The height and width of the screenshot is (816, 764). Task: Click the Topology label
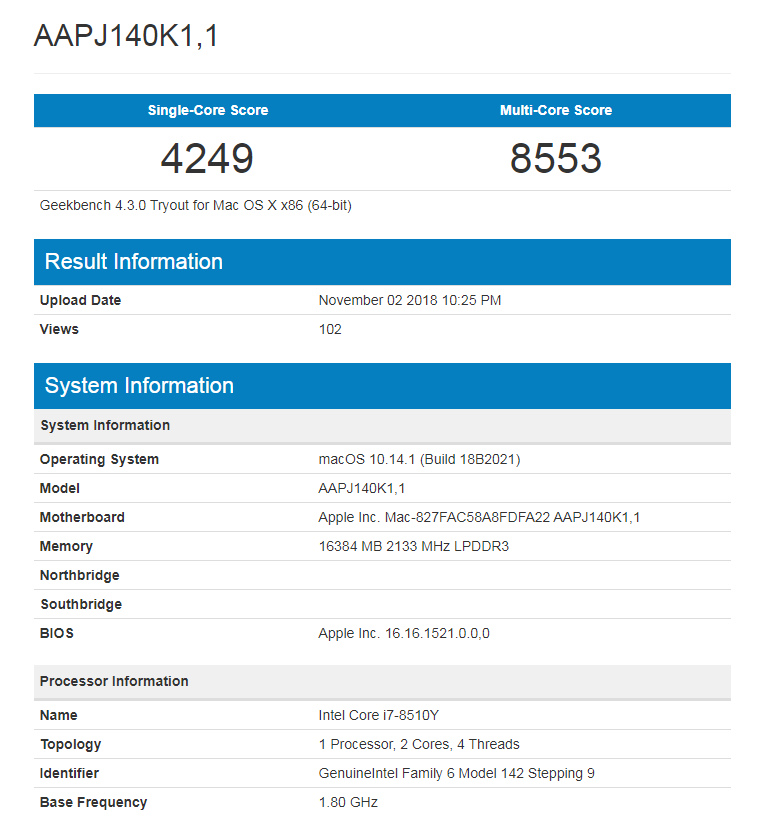click(71, 745)
